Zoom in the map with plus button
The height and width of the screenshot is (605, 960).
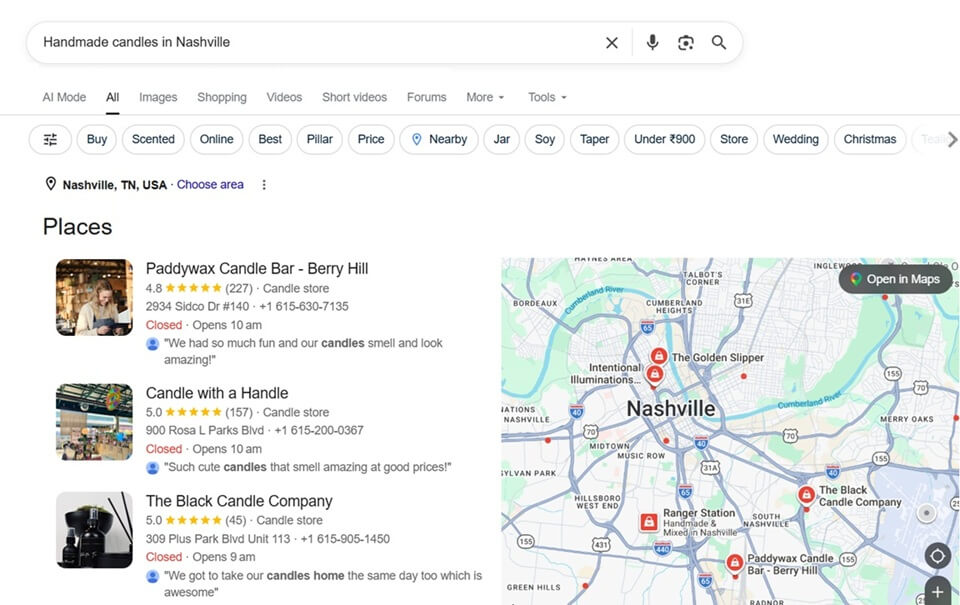pyautogui.click(x=937, y=592)
